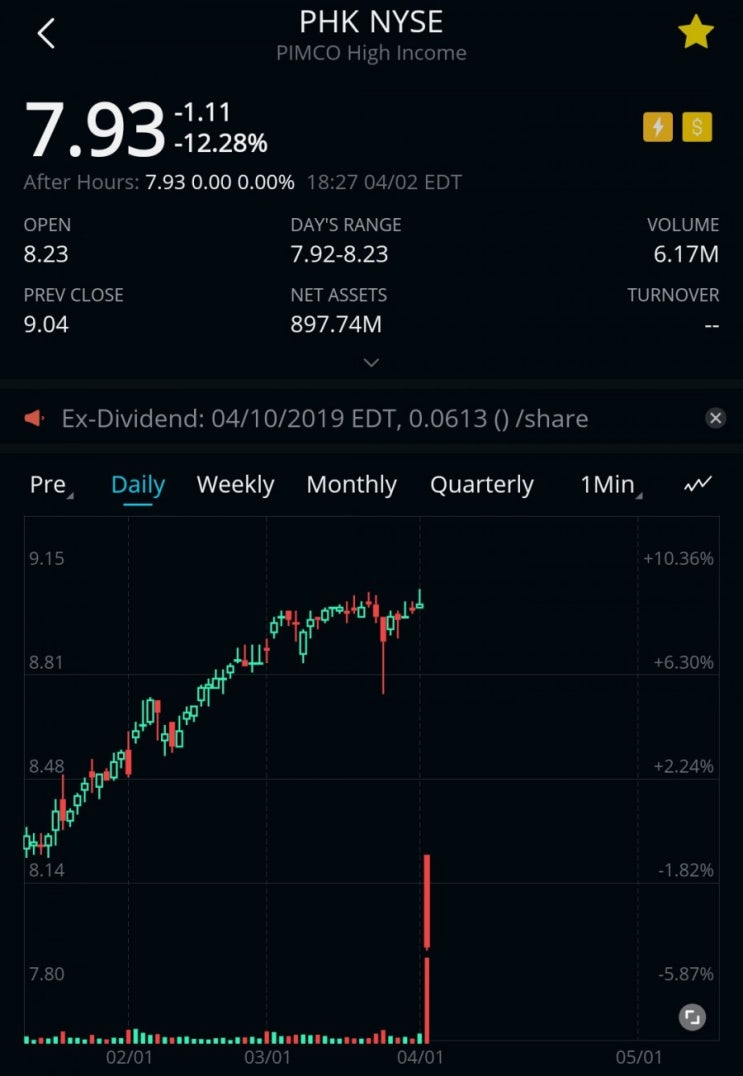The height and width of the screenshot is (1076, 743).
Task: Switch to the Quarterly chart tab
Action: click(x=482, y=485)
